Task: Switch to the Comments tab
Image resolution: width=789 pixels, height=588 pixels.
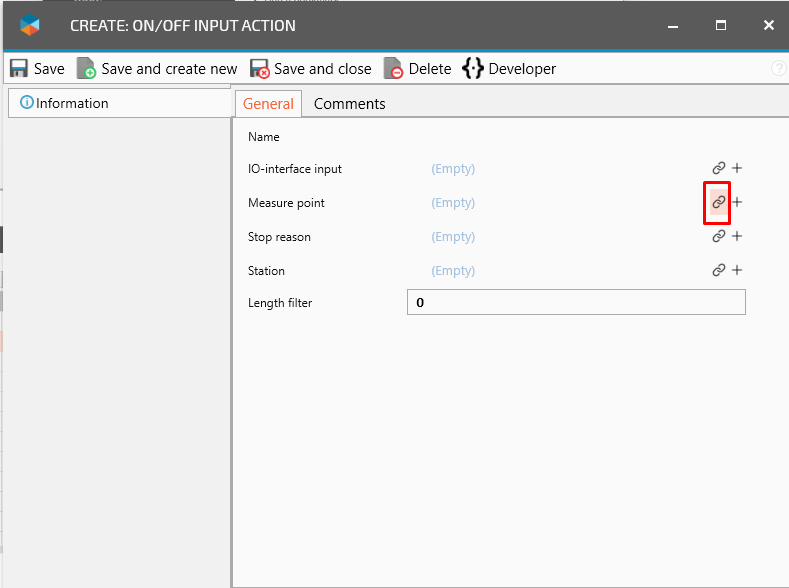Action: tap(349, 104)
